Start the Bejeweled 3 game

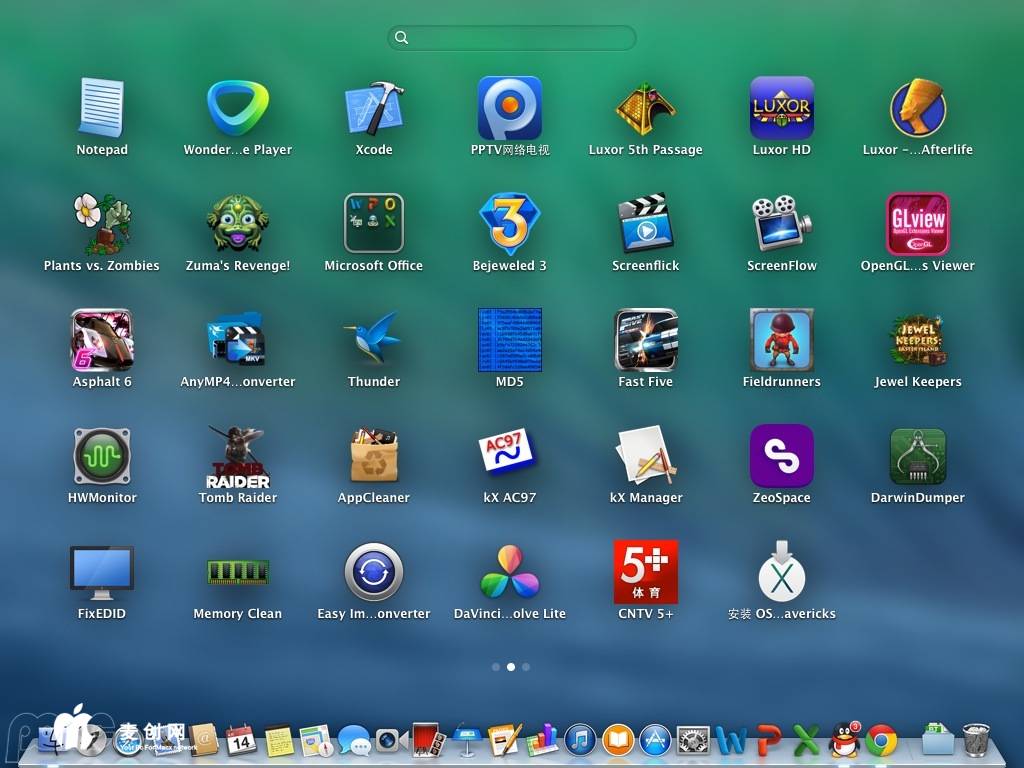(510, 225)
